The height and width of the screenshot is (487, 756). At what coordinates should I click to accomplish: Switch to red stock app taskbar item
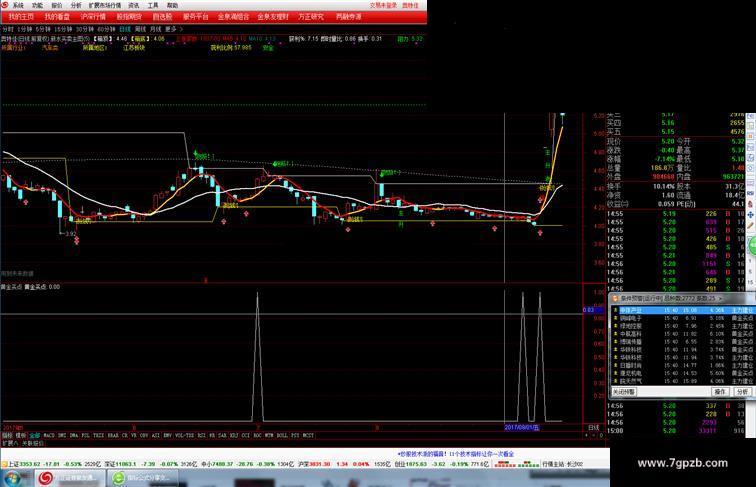tap(68, 478)
